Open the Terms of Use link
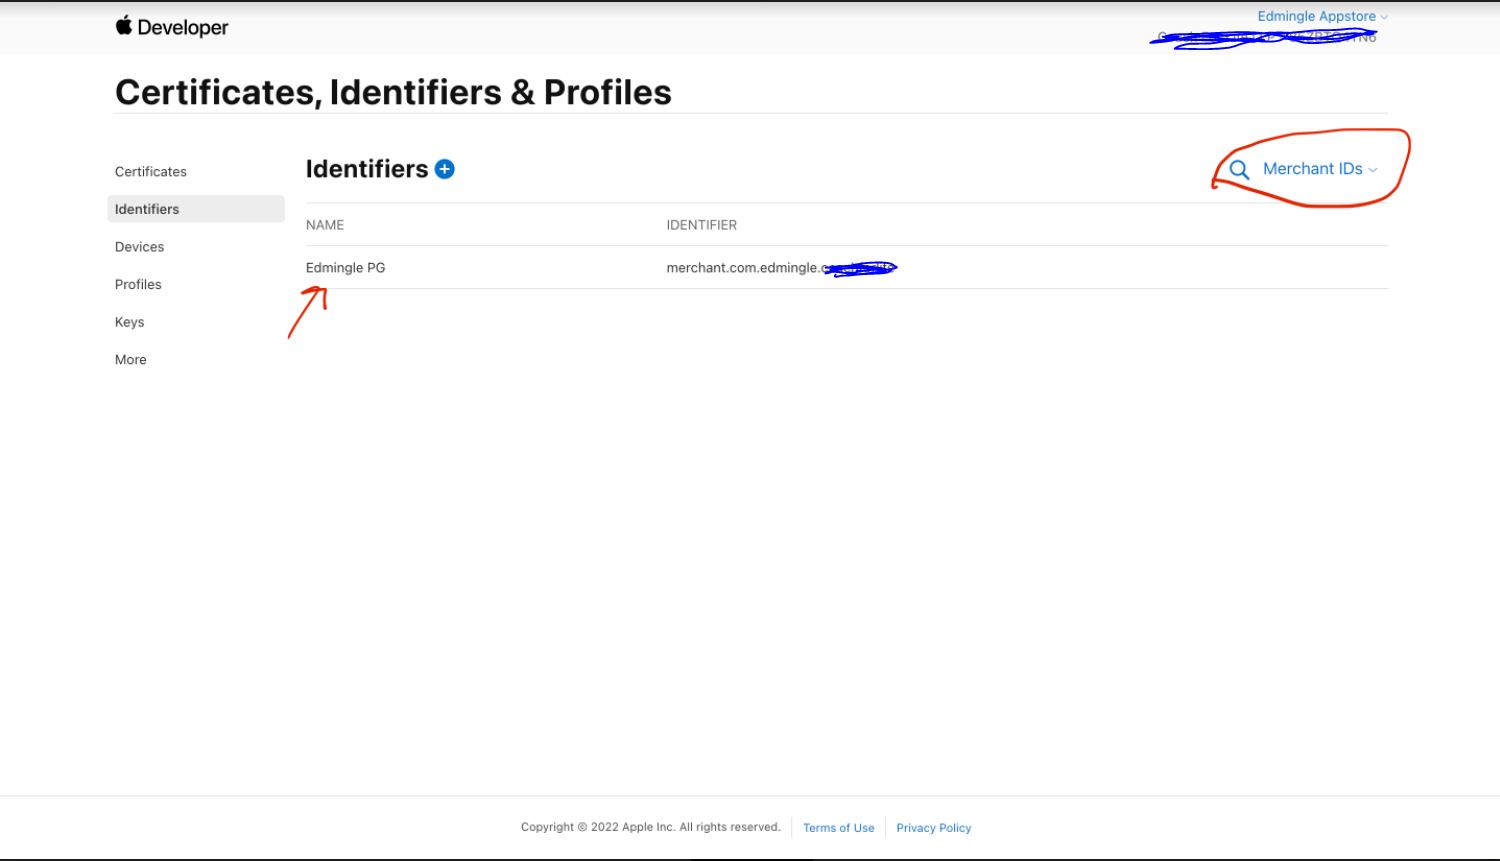The height and width of the screenshot is (861, 1500). (838, 828)
